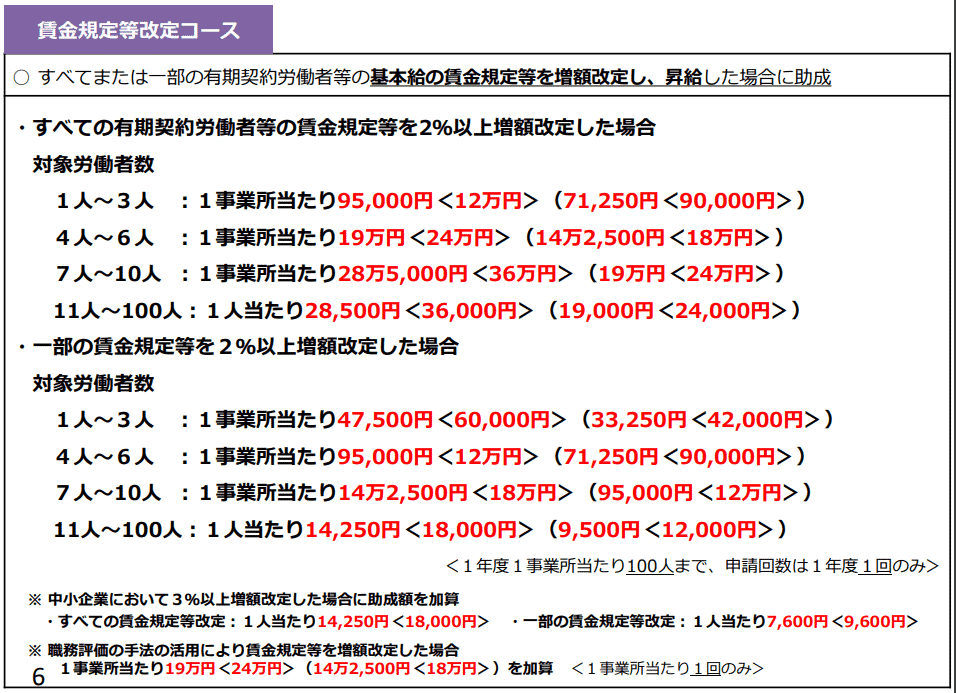Click 19万円 in the を加算 footnote line

pos(190,669)
